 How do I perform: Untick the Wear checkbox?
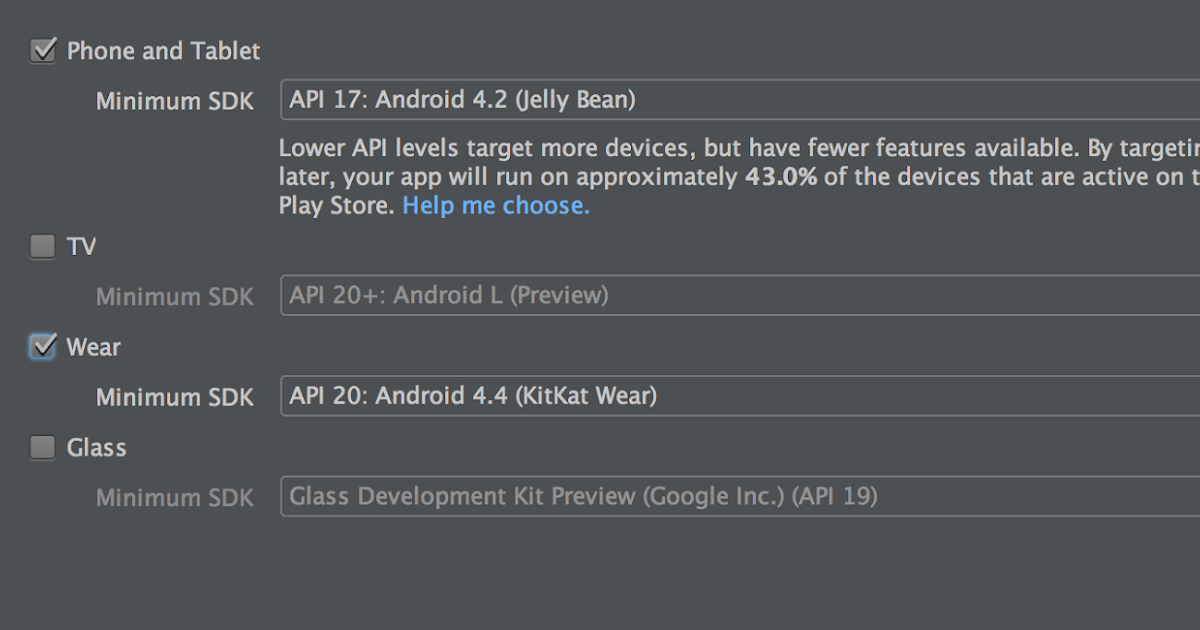(43, 347)
